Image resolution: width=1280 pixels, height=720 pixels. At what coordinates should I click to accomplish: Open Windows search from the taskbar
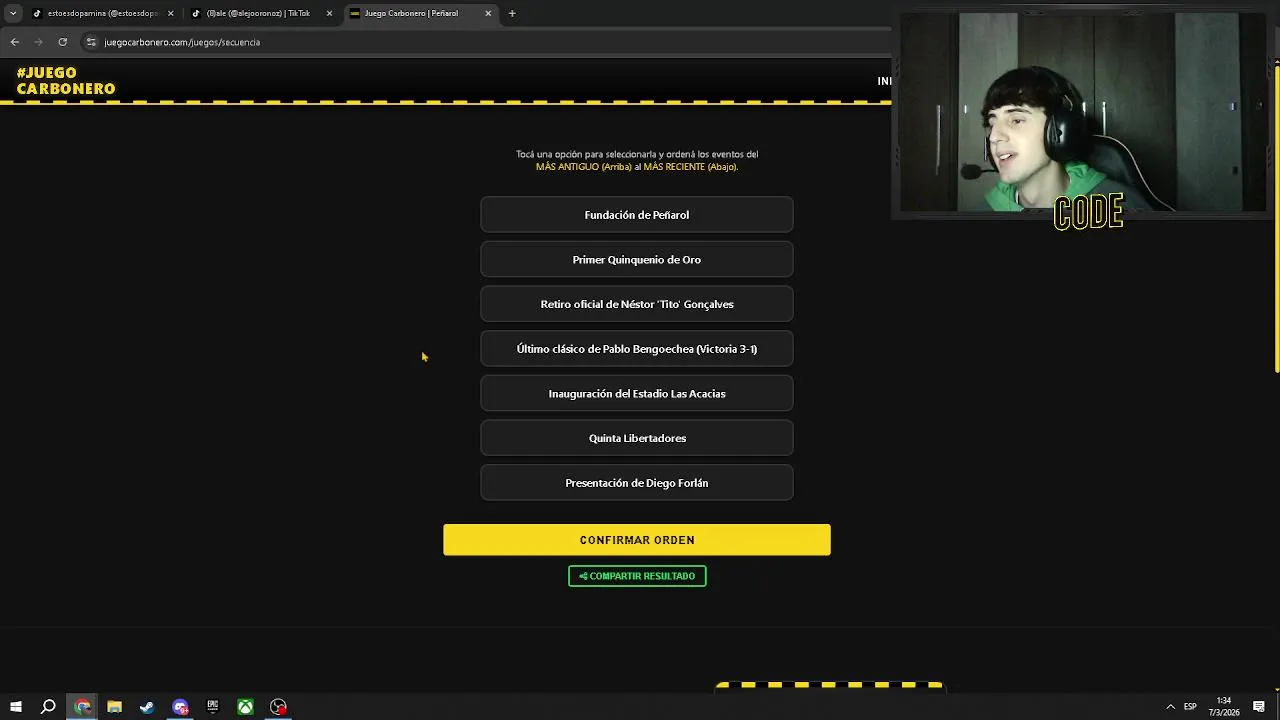click(48, 707)
